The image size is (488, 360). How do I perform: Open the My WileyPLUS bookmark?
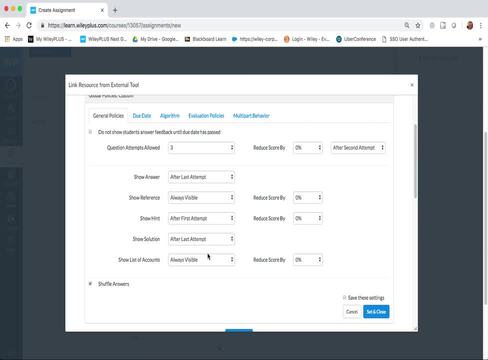(x=50, y=39)
